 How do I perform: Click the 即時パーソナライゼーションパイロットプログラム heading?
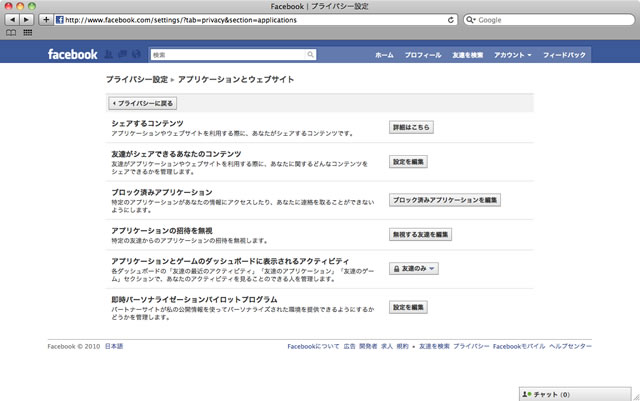(x=194, y=299)
